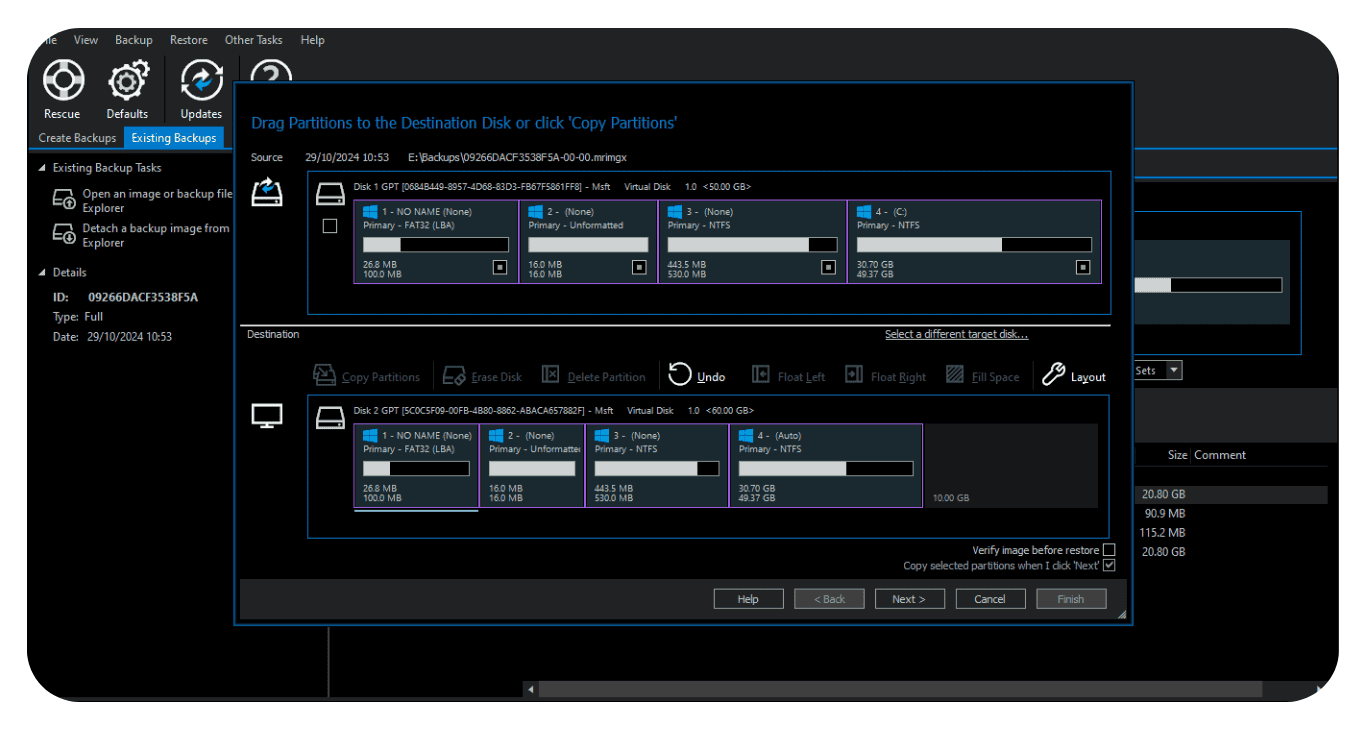Enable Verify image before restore checkbox
This screenshot has width=1366, height=730.
(x=1109, y=550)
